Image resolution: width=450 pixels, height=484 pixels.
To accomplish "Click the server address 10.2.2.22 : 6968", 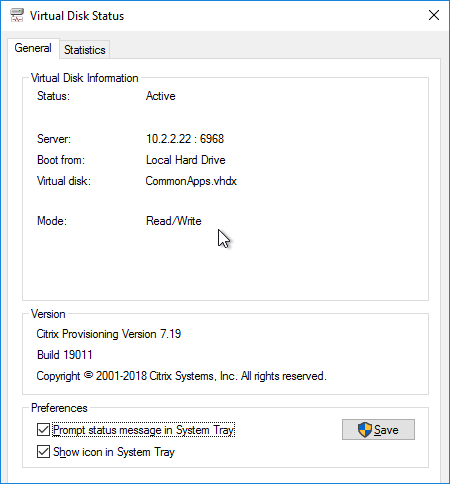I will coord(185,139).
